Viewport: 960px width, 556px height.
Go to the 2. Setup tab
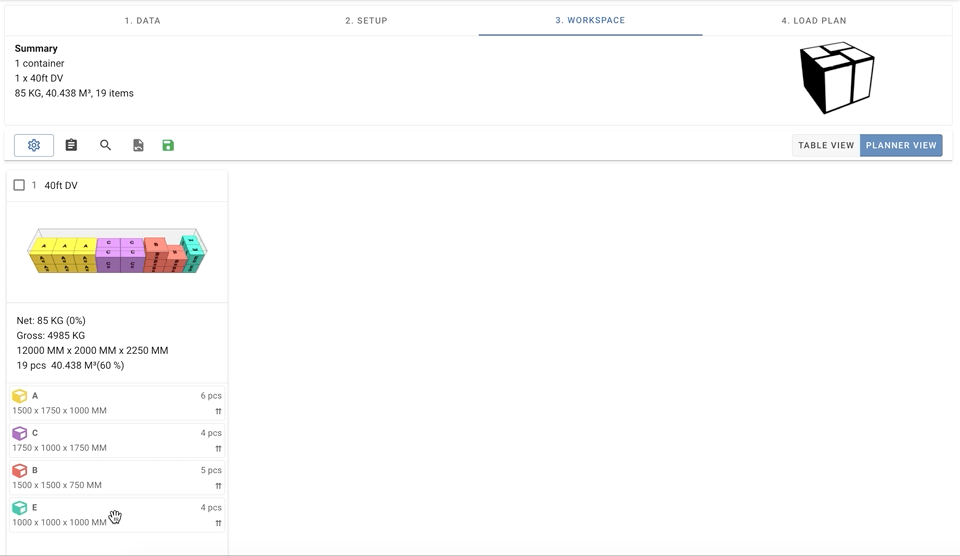tap(366, 20)
